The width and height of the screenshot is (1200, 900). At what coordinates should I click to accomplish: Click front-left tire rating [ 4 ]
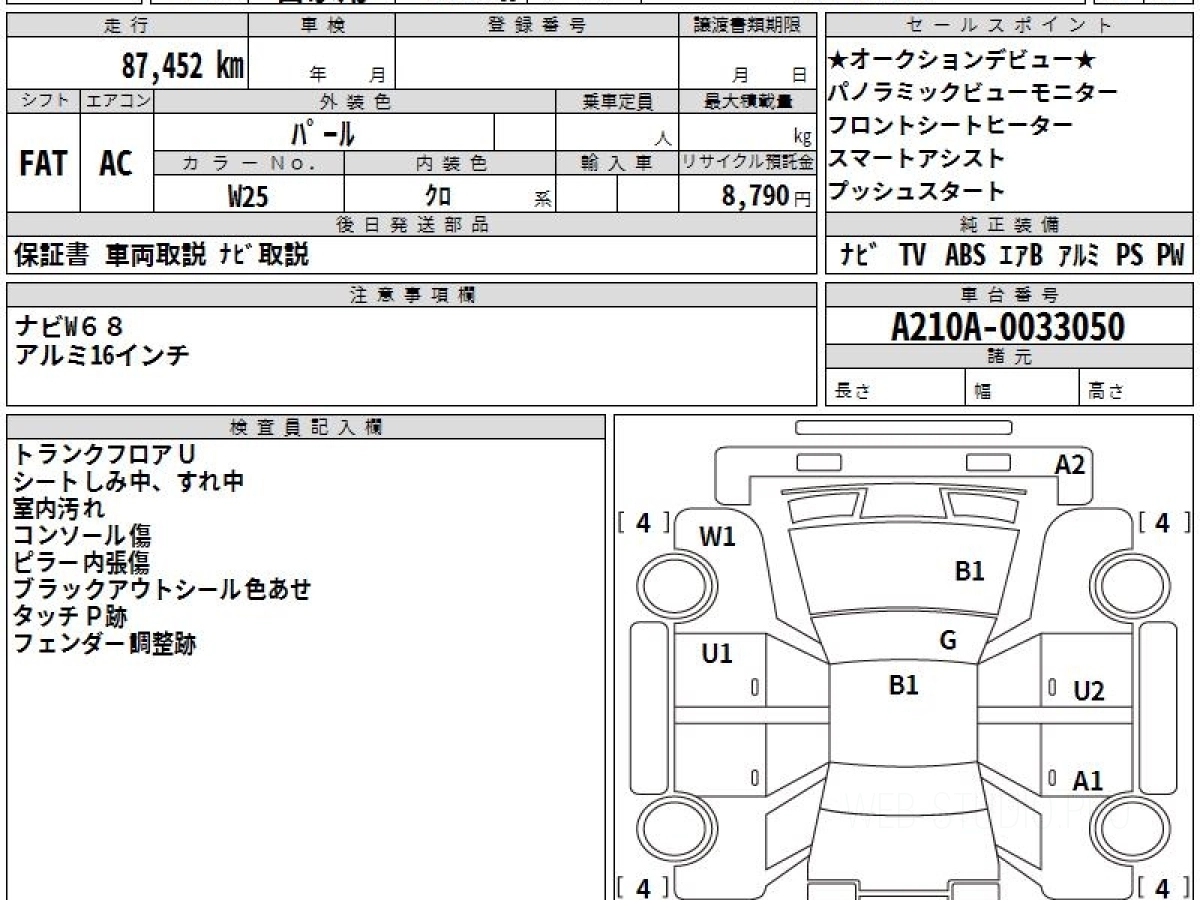(x=644, y=522)
